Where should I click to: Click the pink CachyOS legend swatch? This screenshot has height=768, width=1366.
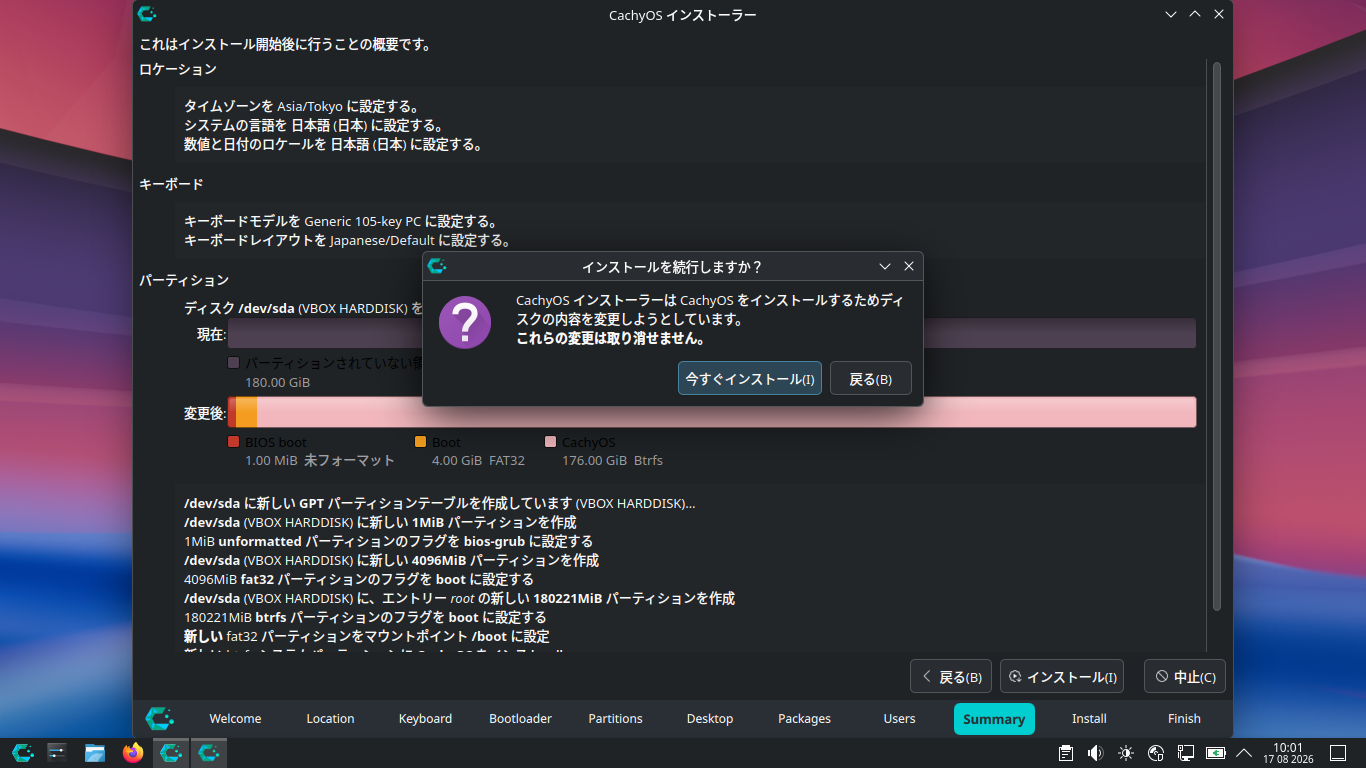[551, 442]
